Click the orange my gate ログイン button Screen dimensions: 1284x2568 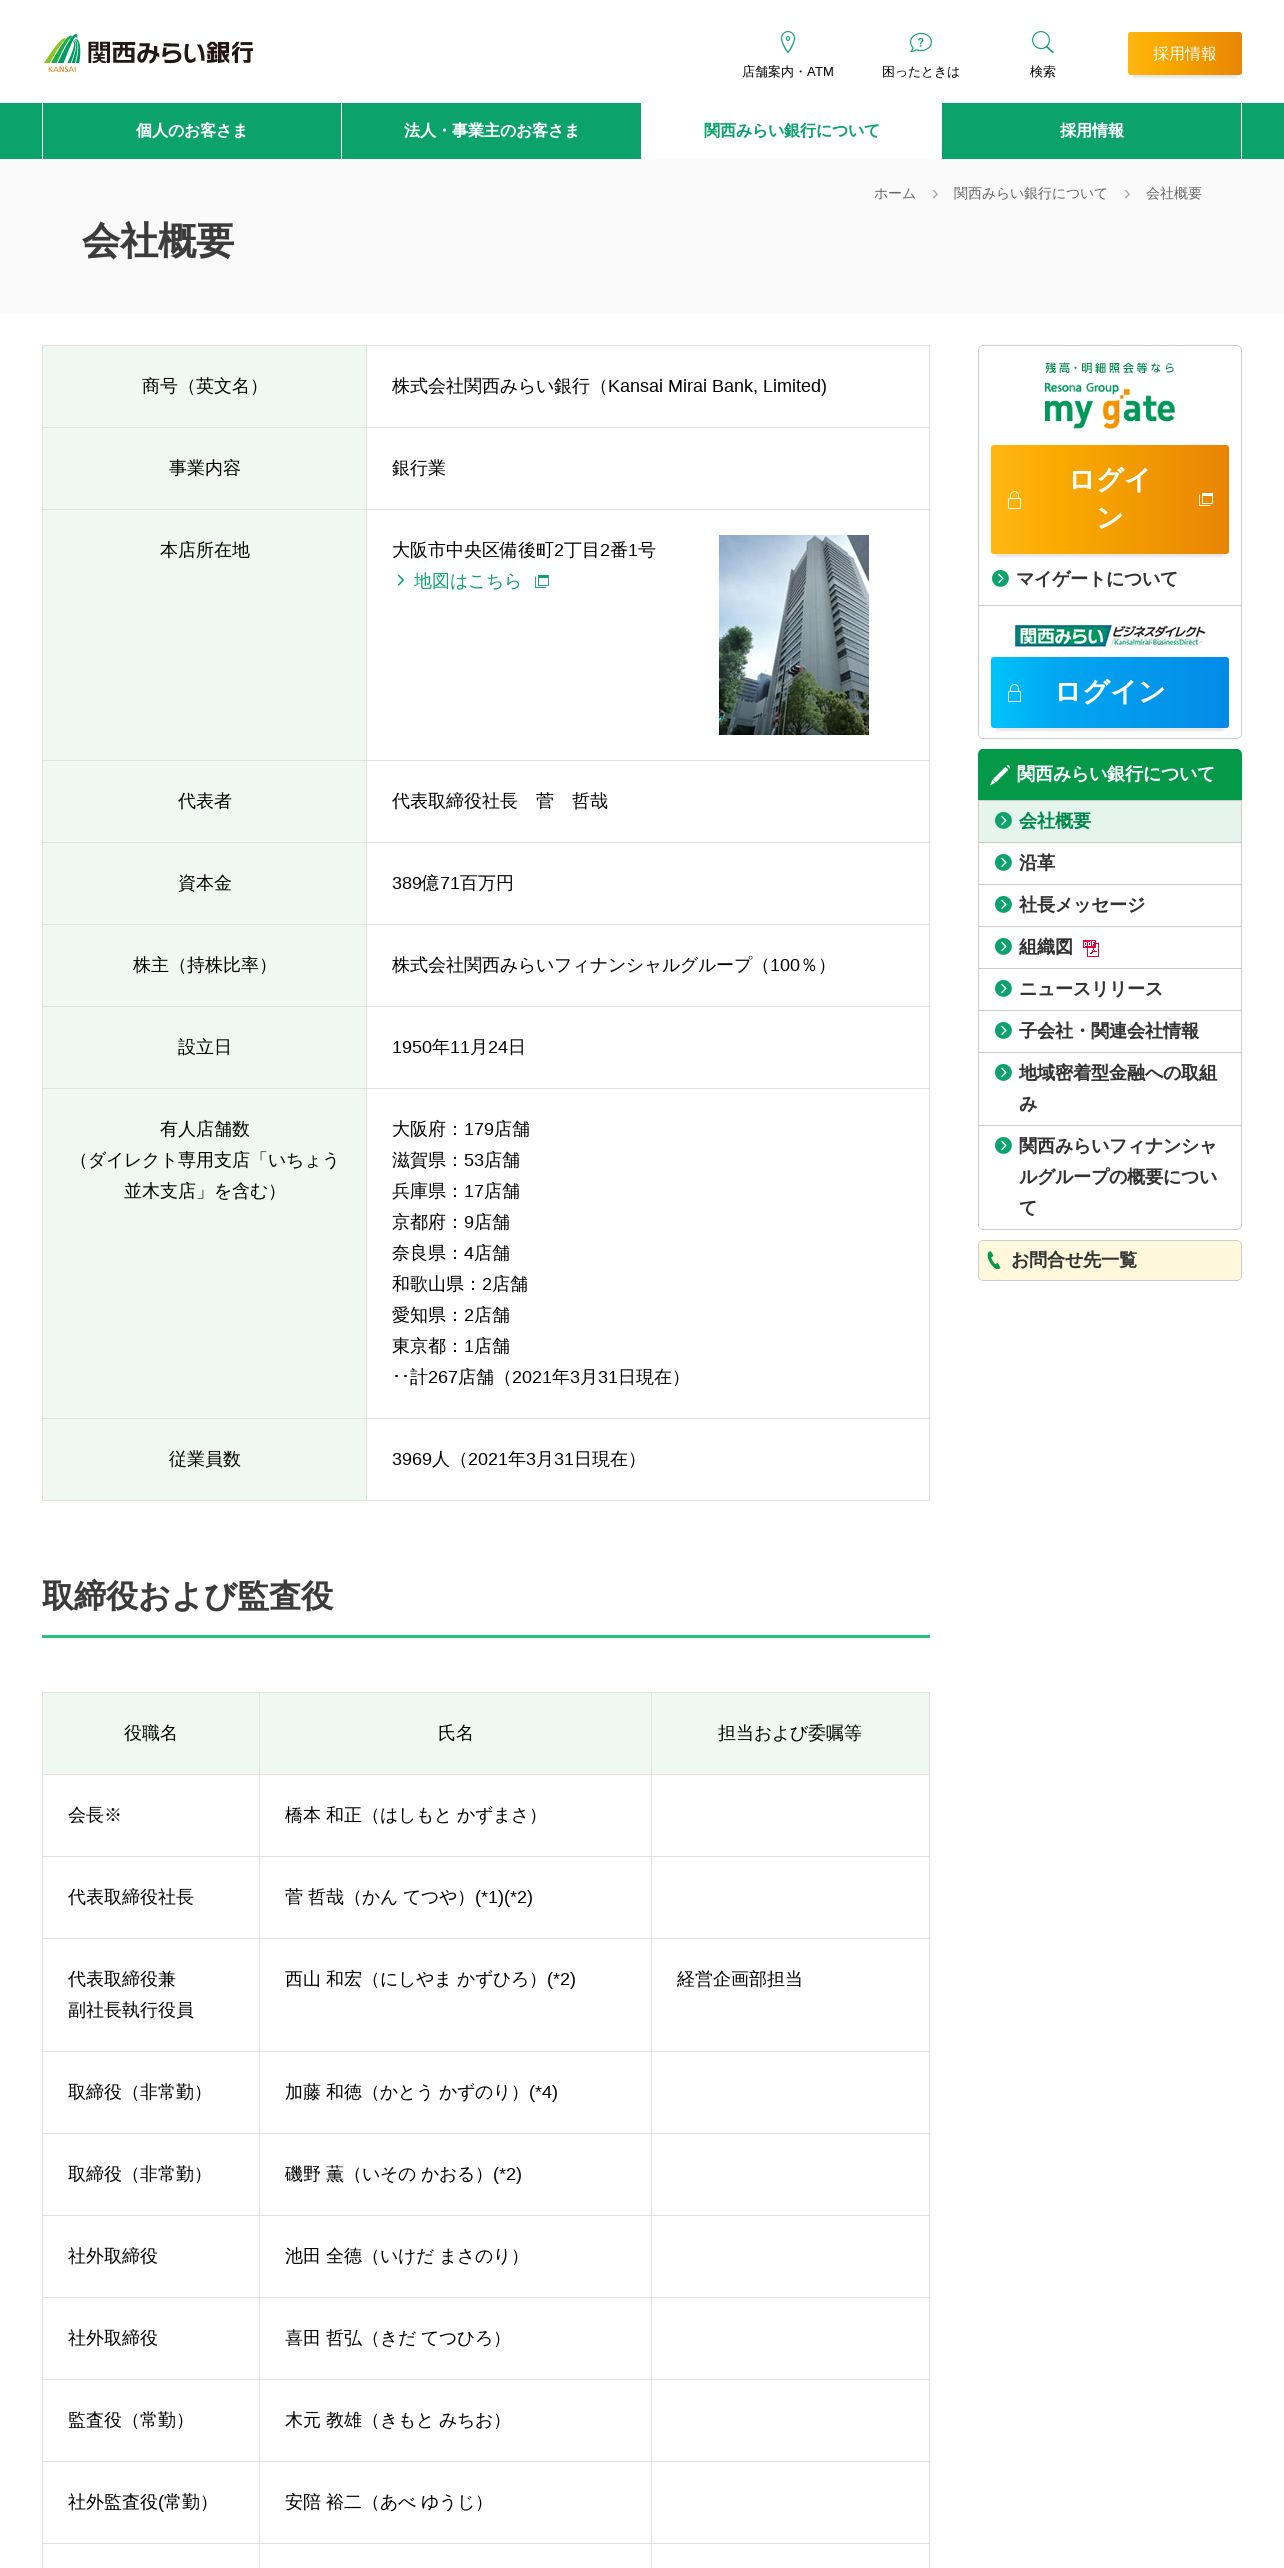[x=1110, y=499]
